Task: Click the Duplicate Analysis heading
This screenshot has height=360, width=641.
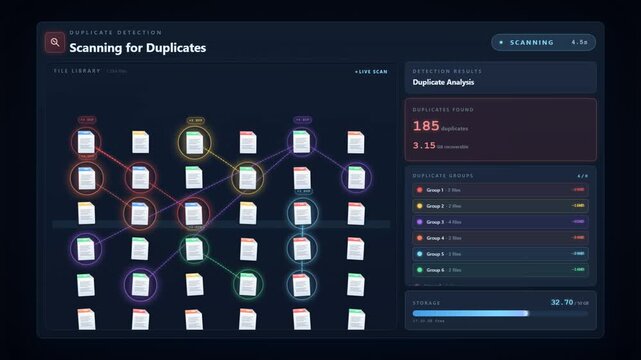Action: tap(443, 82)
